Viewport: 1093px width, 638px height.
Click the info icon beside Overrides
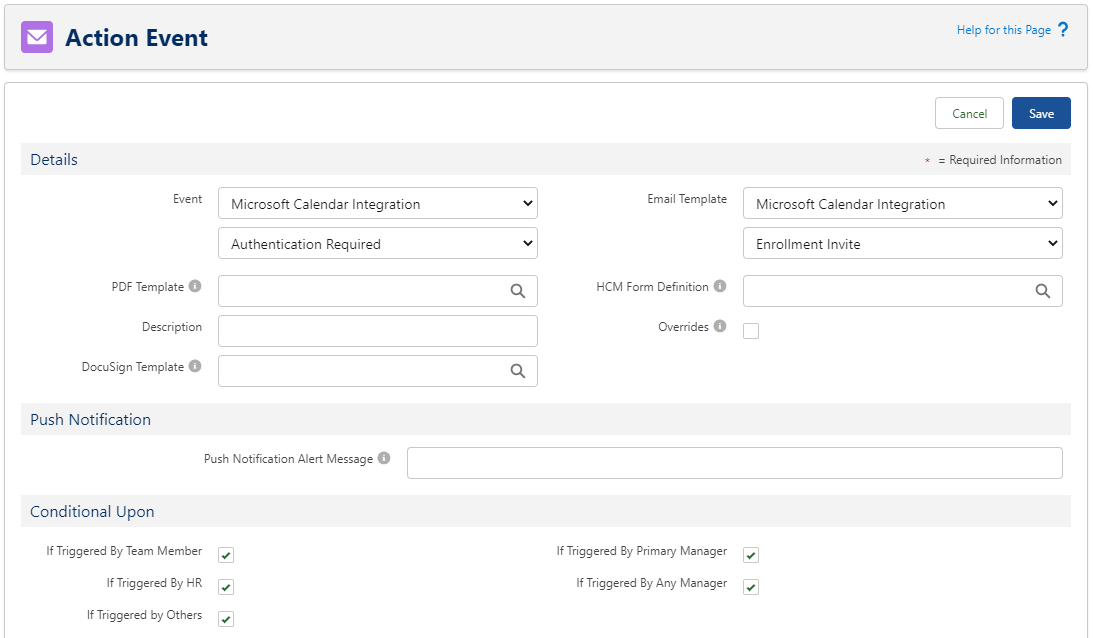(720, 327)
